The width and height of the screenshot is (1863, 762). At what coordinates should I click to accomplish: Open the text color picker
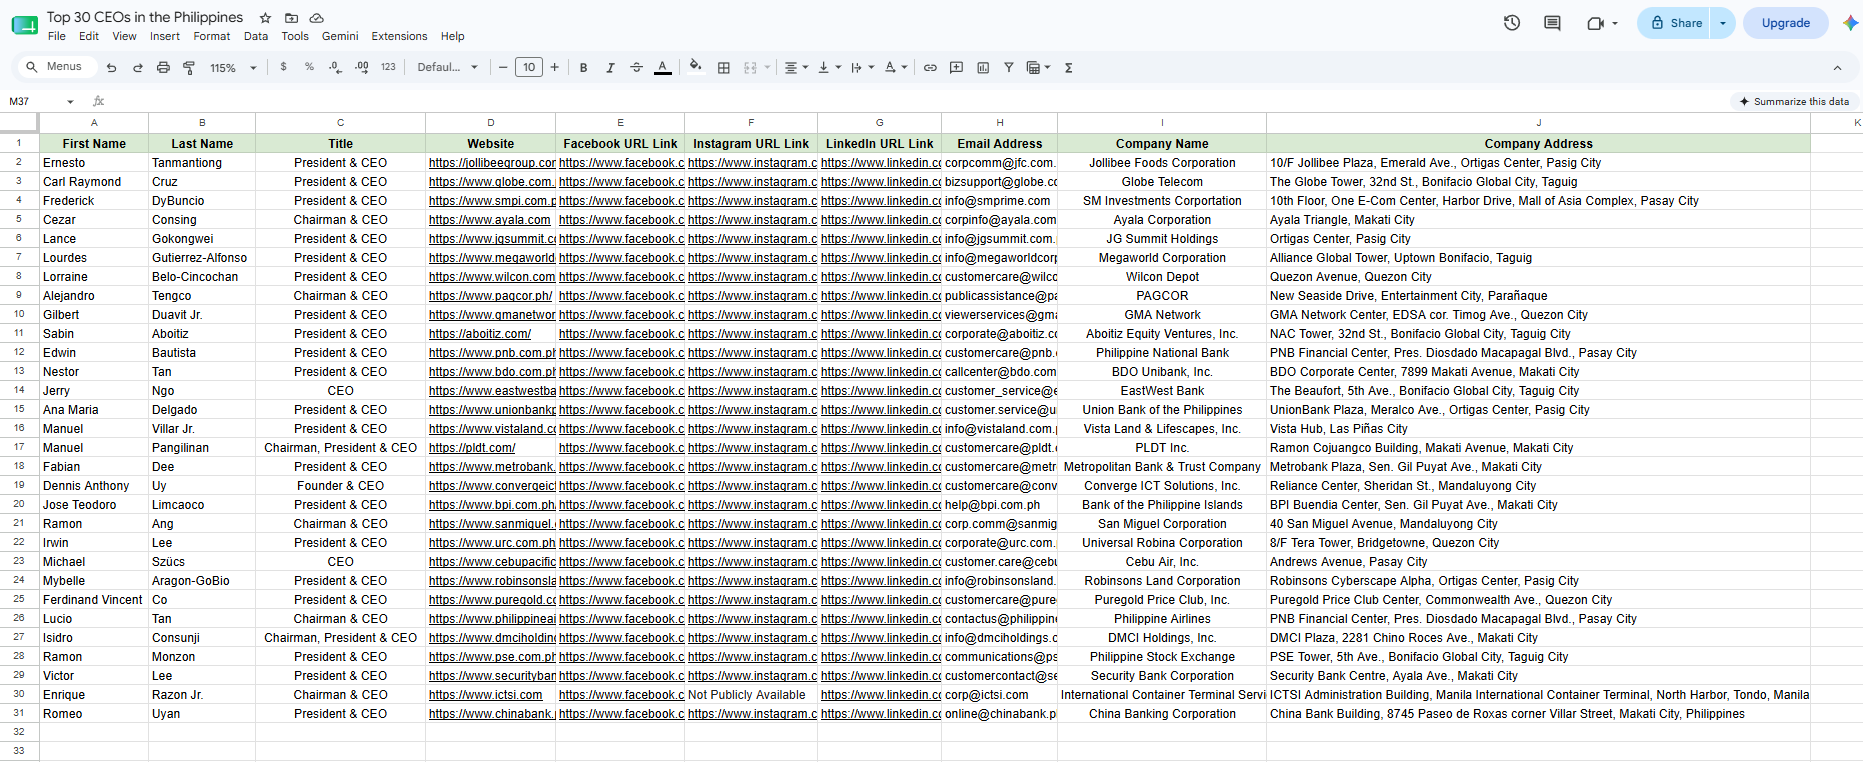pos(662,68)
